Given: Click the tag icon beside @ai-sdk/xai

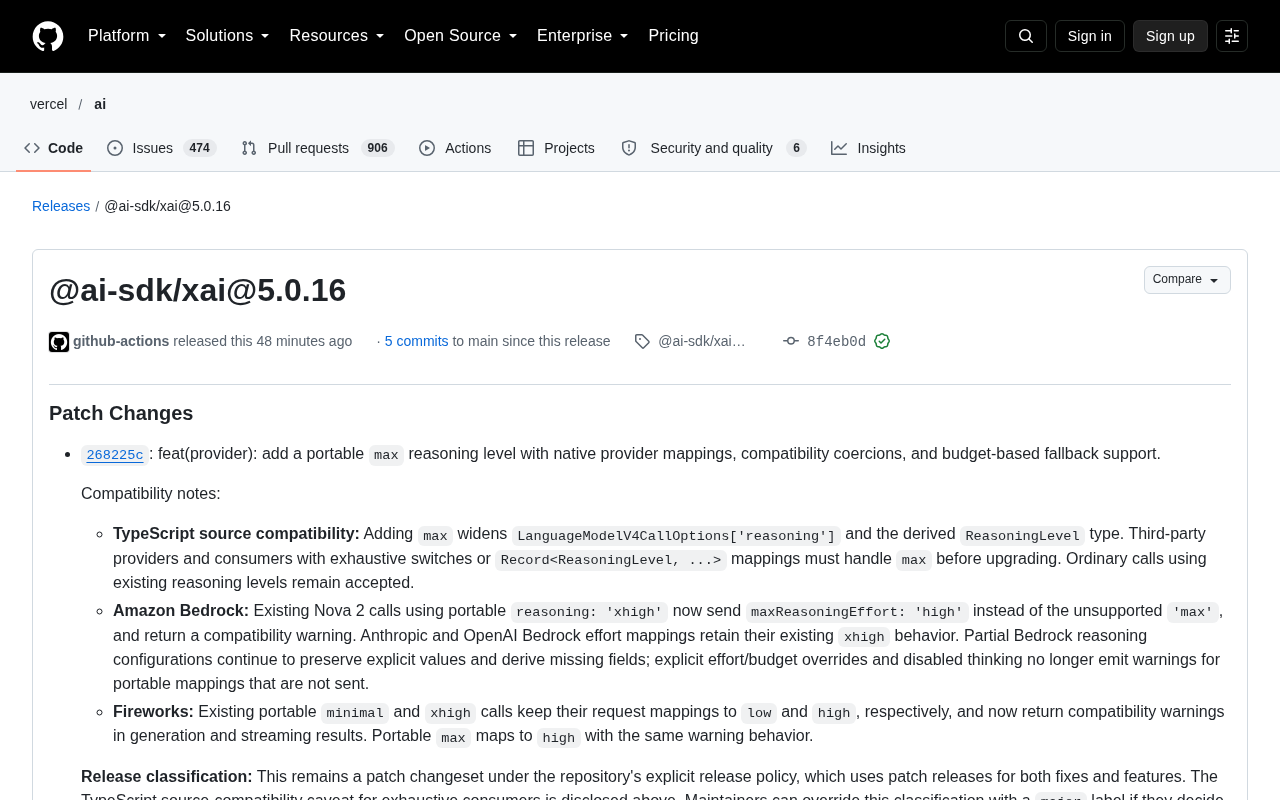Looking at the screenshot, I should (x=642, y=341).
